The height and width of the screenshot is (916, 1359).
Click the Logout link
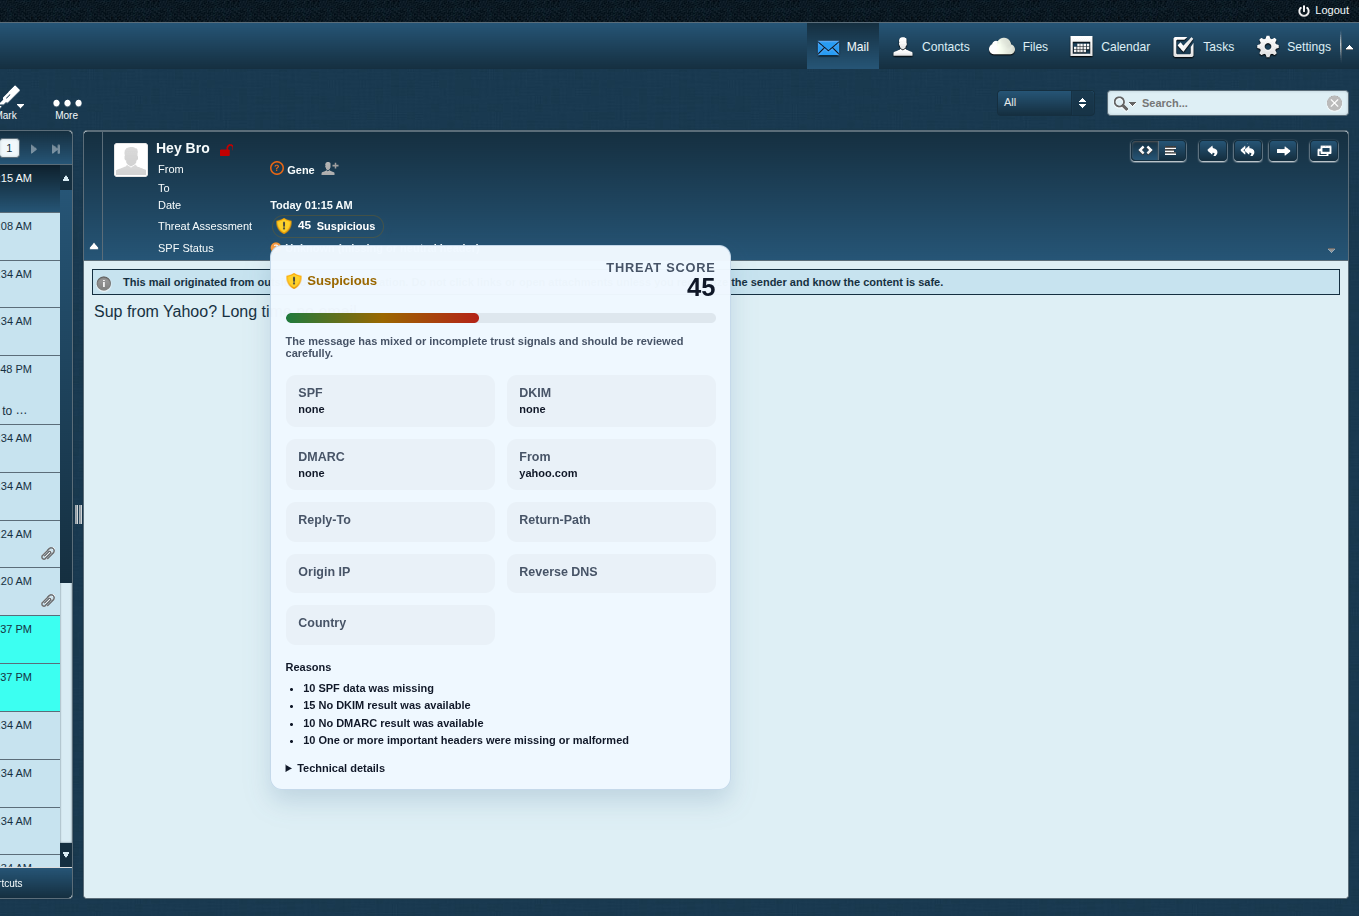(x=1323, y=10)
